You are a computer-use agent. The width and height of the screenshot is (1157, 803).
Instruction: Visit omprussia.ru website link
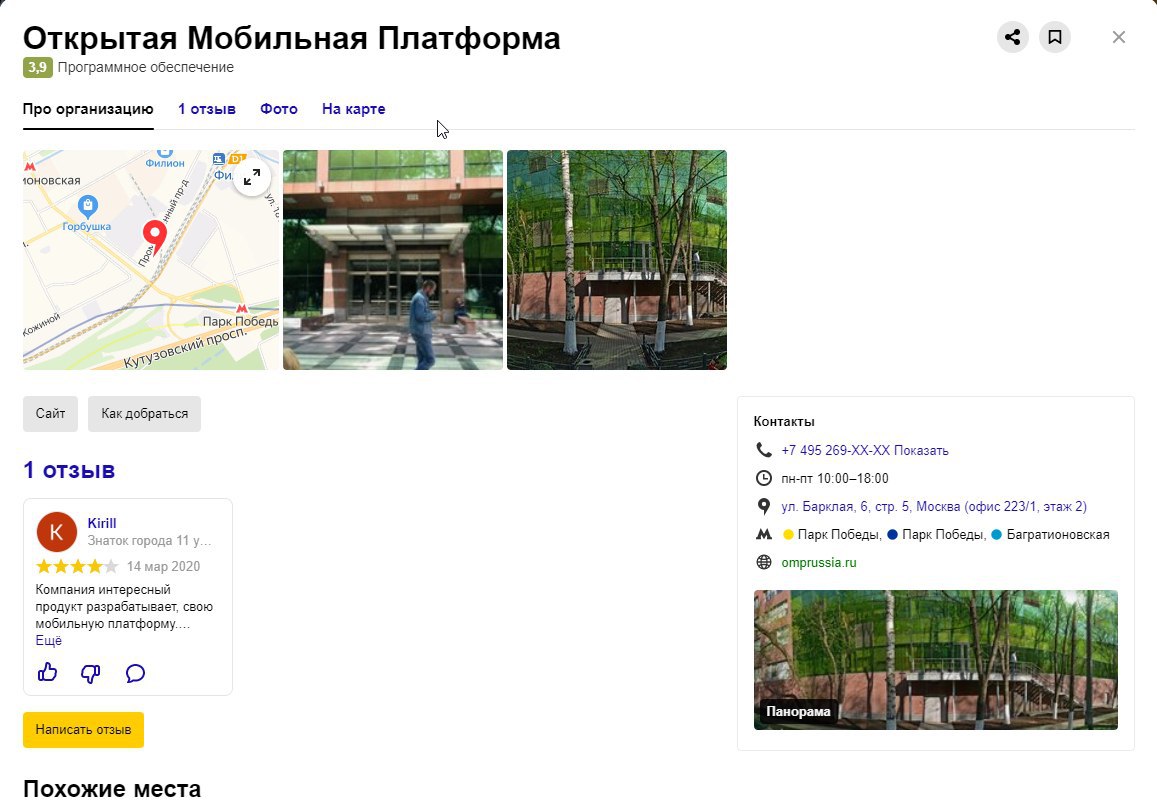click(x=819, y=562)
